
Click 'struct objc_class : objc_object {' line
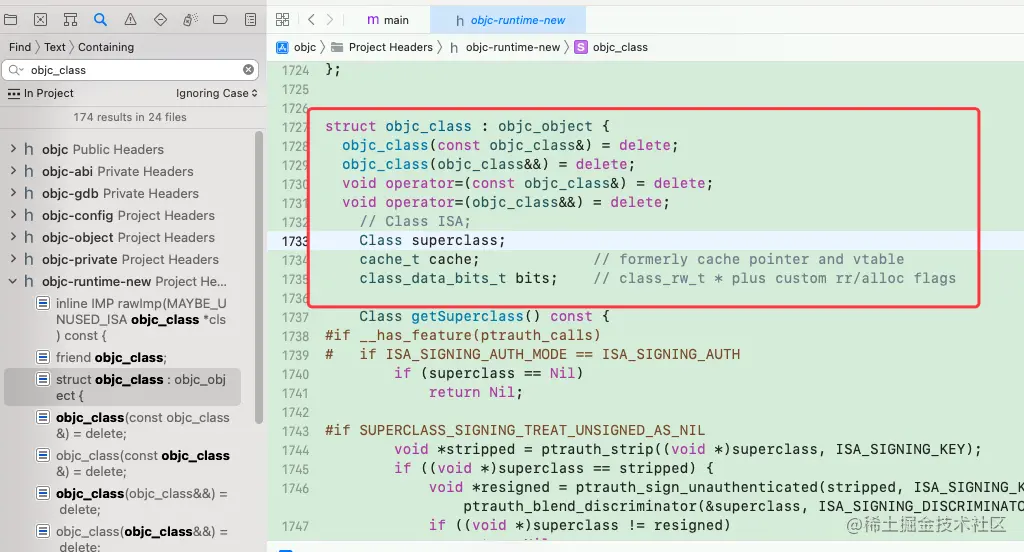click(467, 126)
